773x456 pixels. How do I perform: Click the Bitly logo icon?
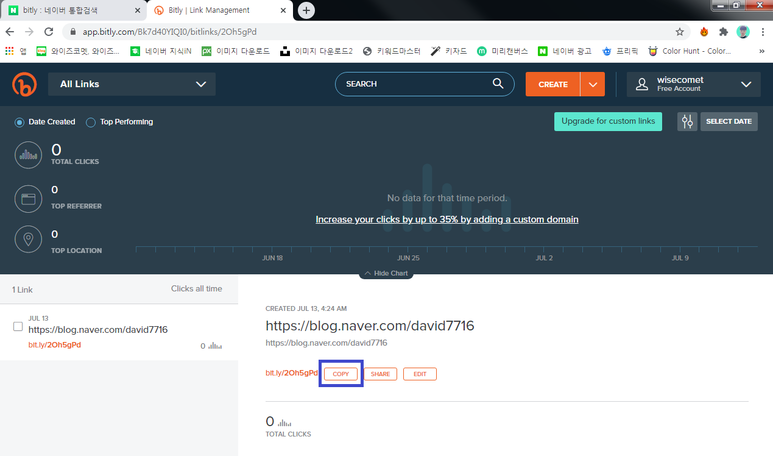point(24,84)
